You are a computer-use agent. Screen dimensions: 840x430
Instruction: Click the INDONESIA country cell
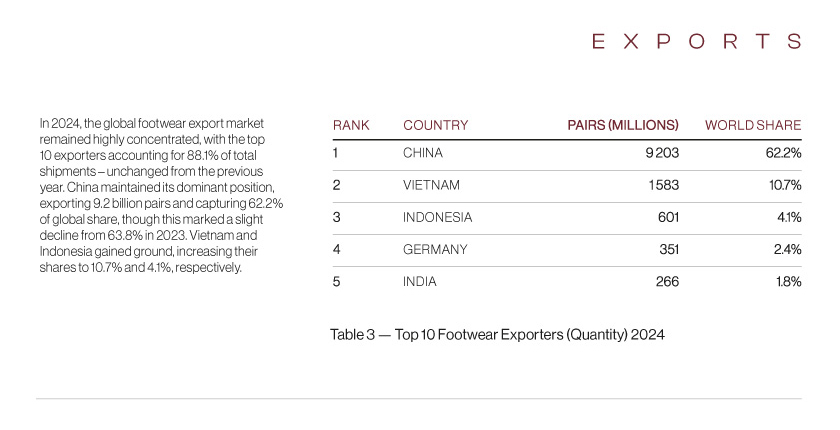point(438,217)
